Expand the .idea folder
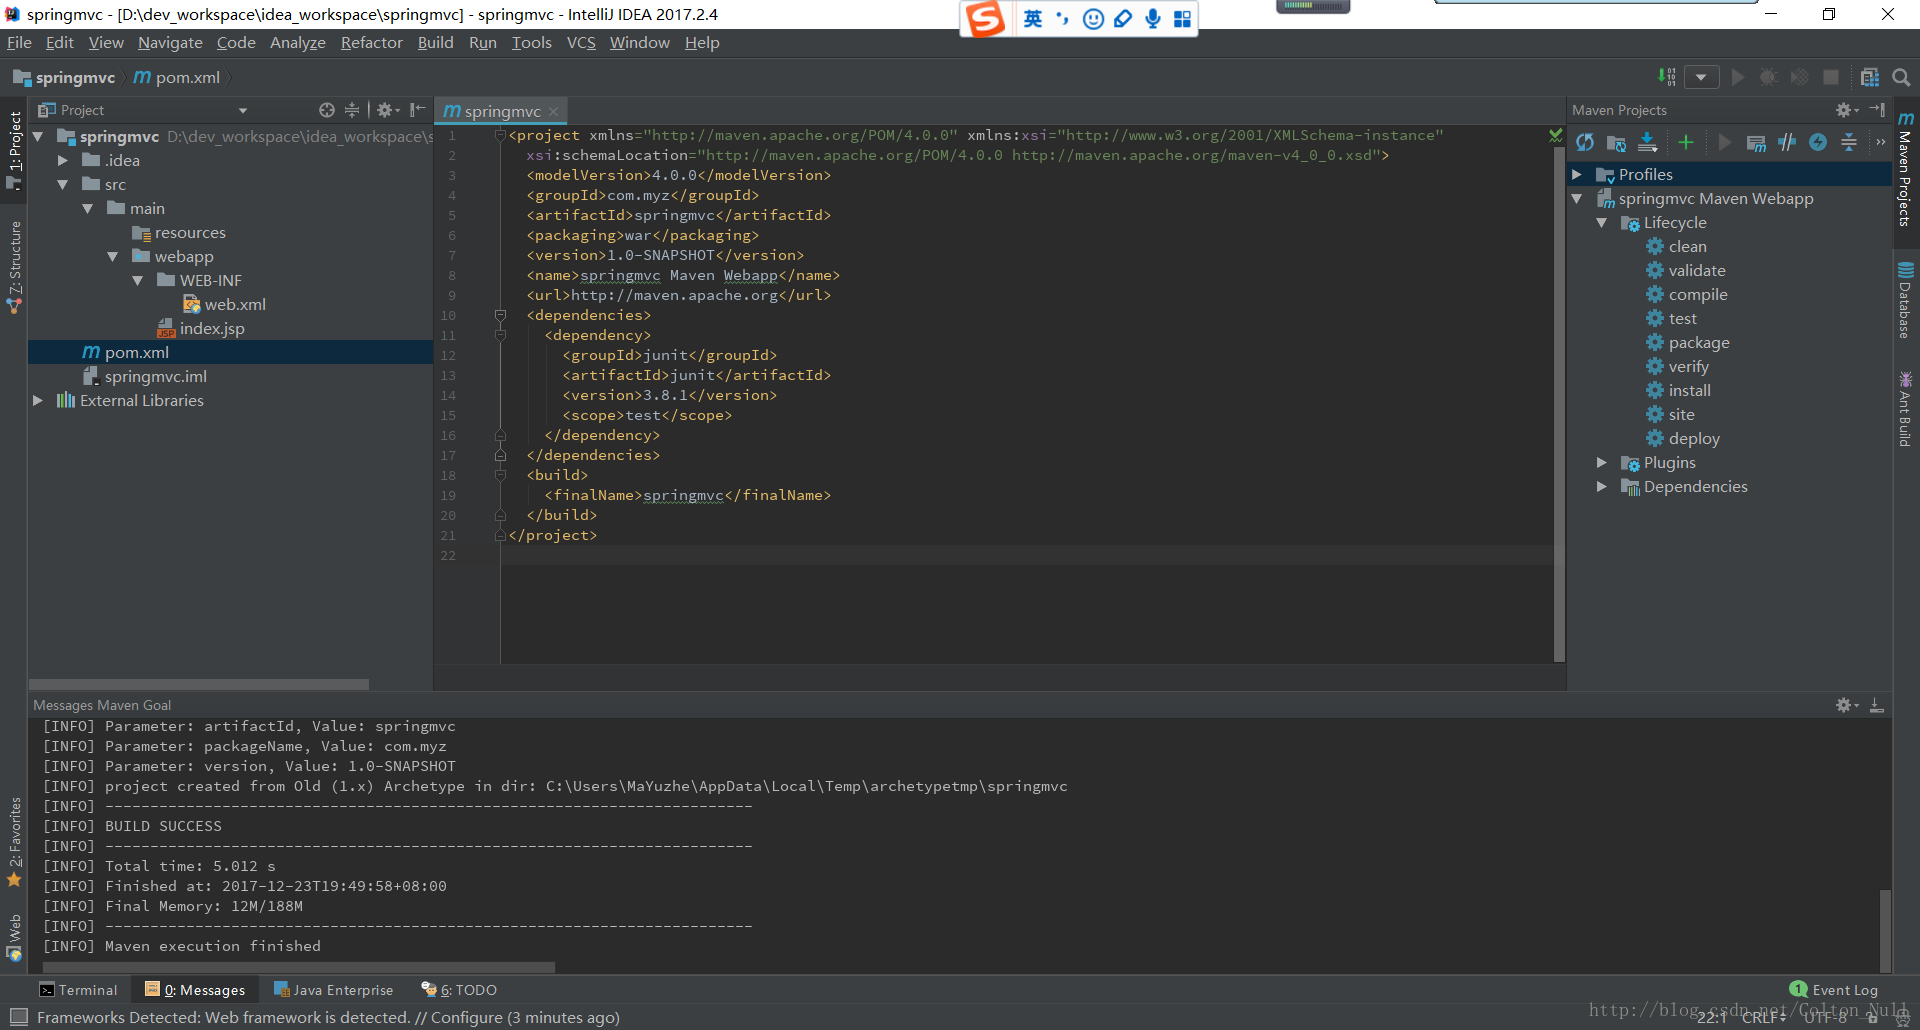 coord(63,160)
